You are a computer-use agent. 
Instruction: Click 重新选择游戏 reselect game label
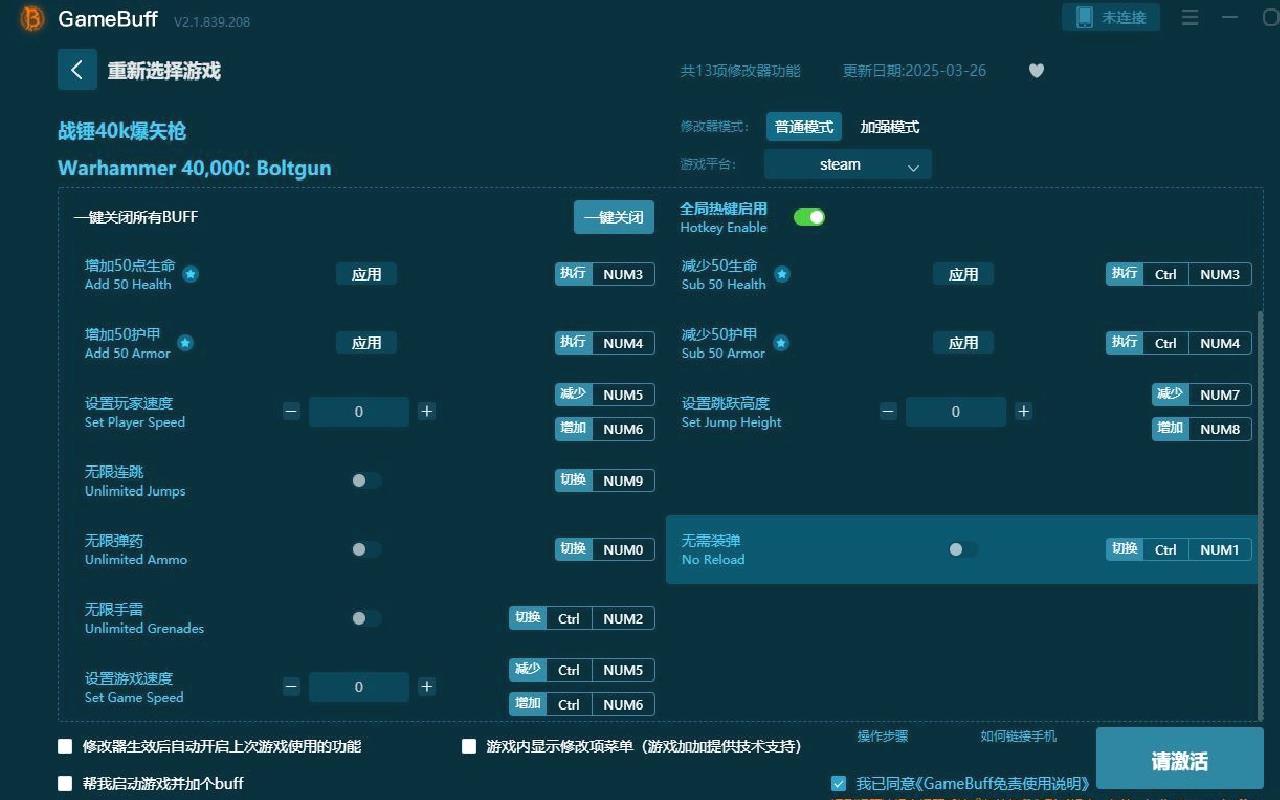click(x=164, y=70)
